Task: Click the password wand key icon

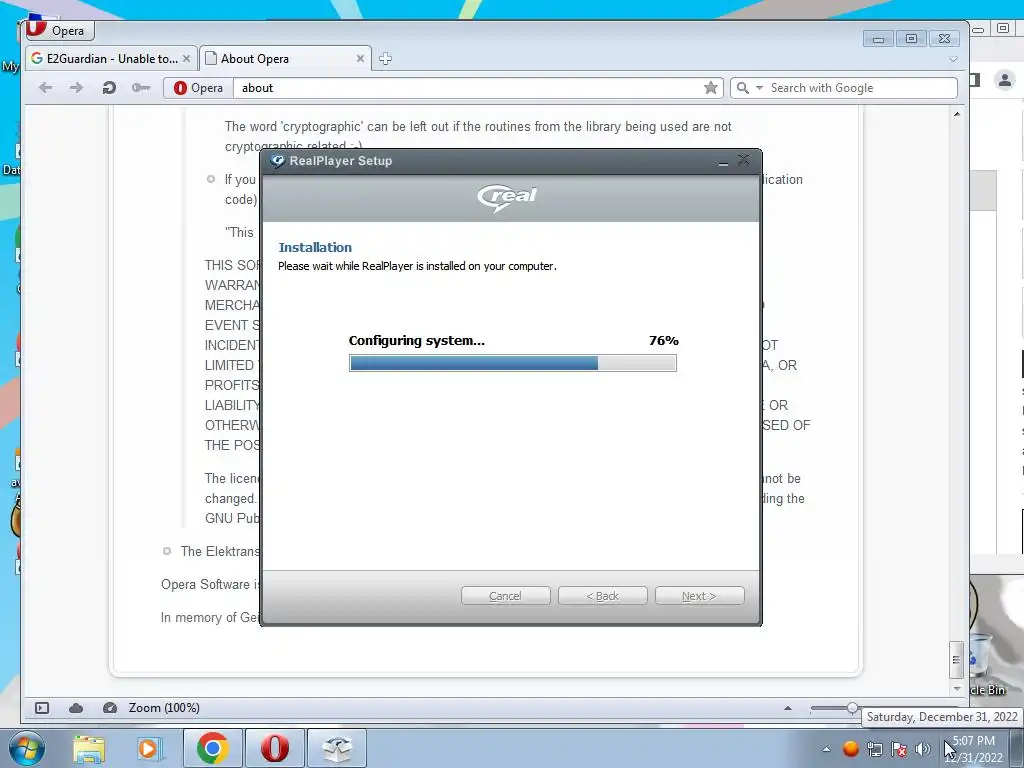Action: pyautogui.click(x=141, y=88)
